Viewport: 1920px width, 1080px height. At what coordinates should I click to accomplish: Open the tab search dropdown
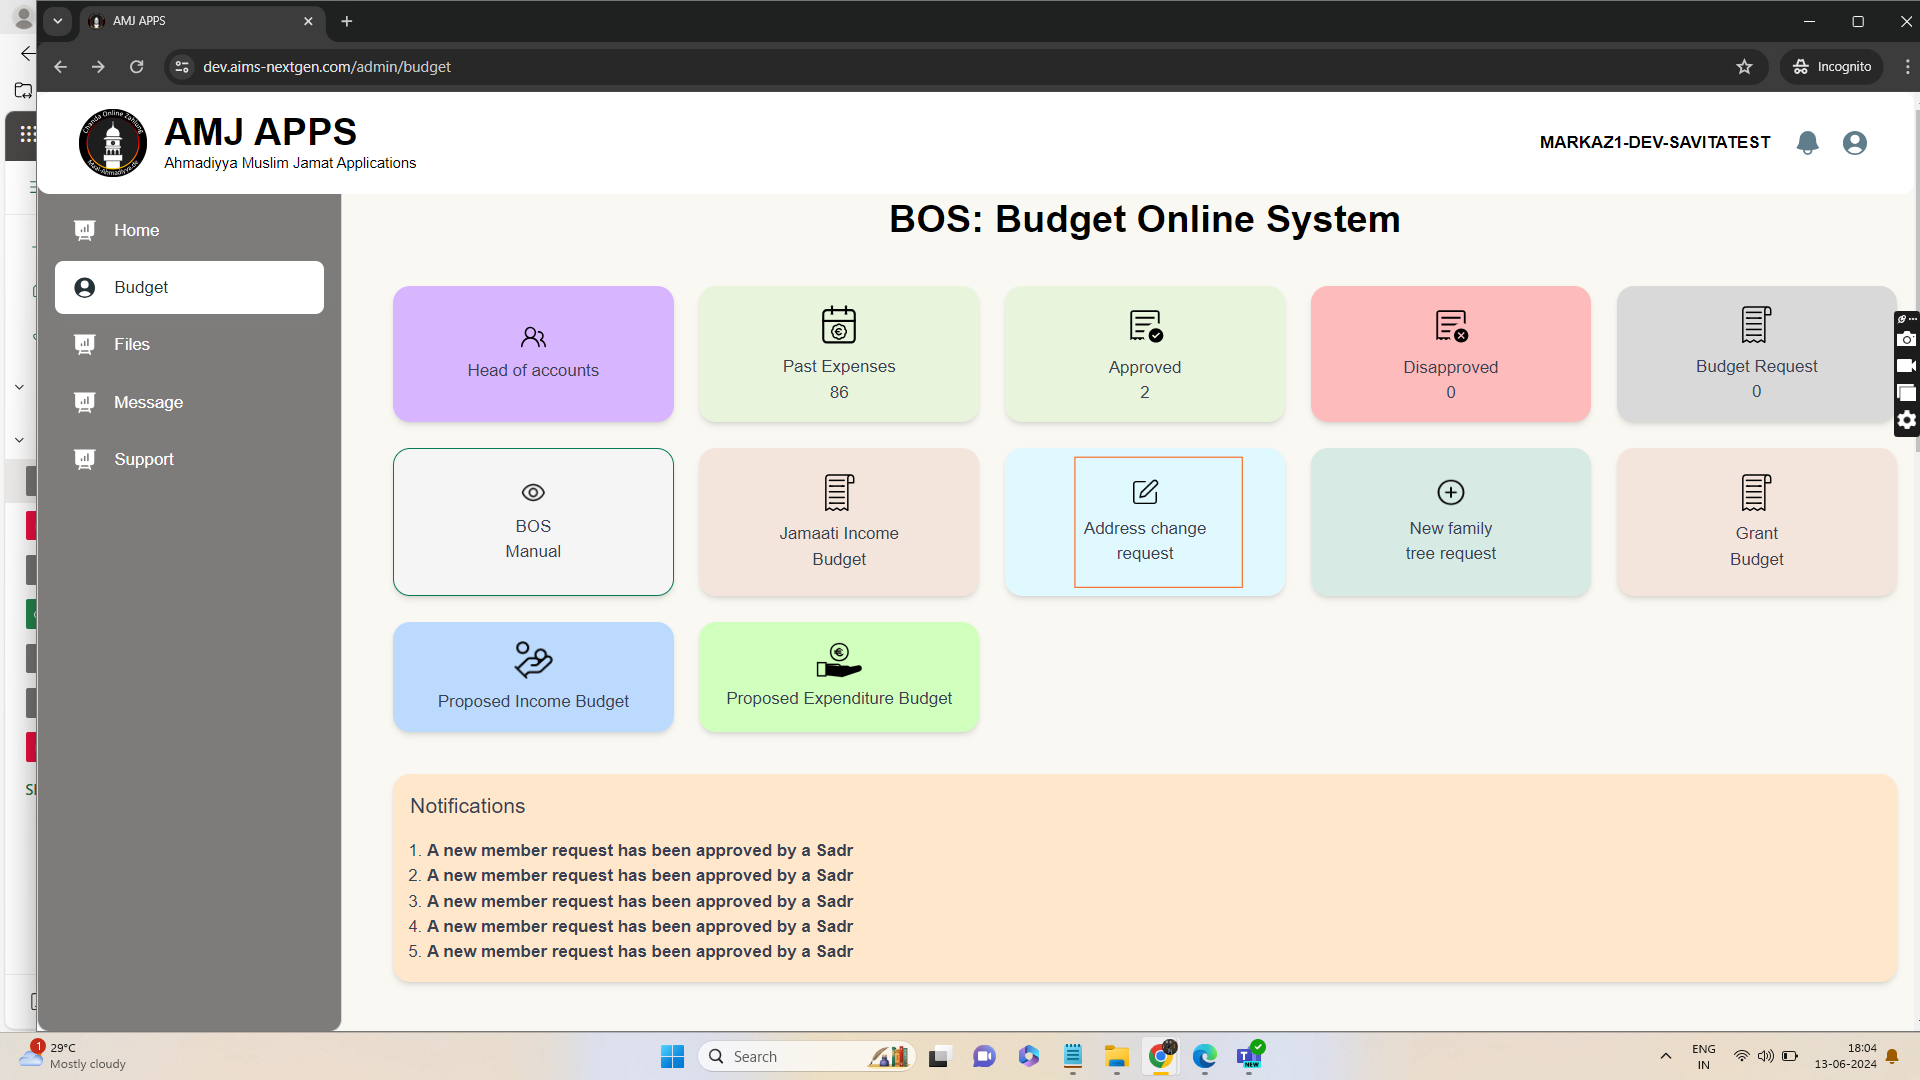click(58, 21)
